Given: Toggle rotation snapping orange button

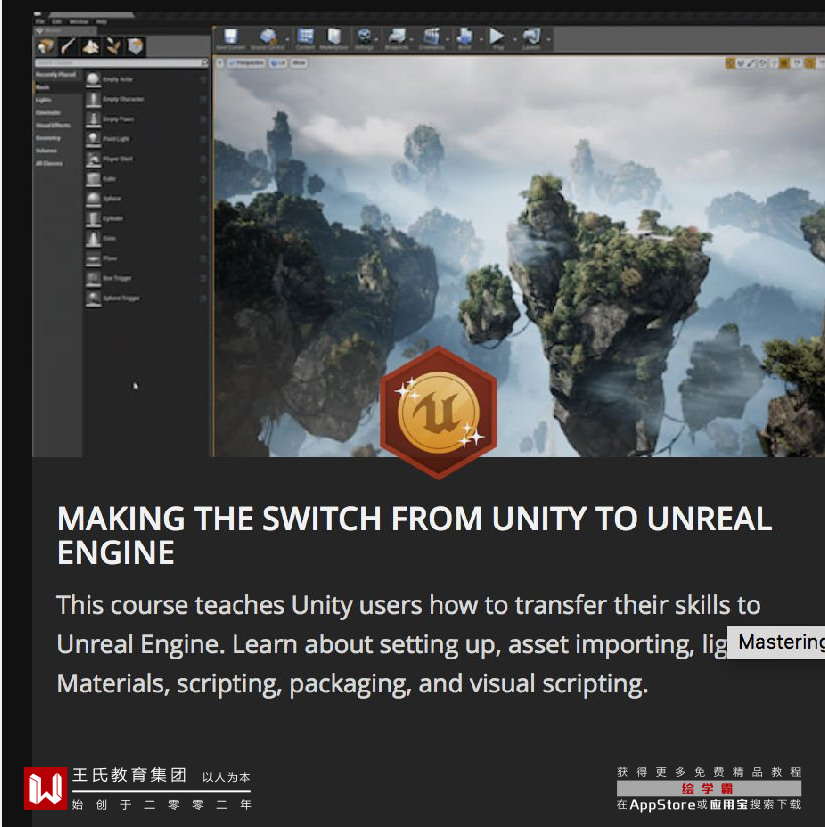Looking at the screenshot, I should click(810, 64).
